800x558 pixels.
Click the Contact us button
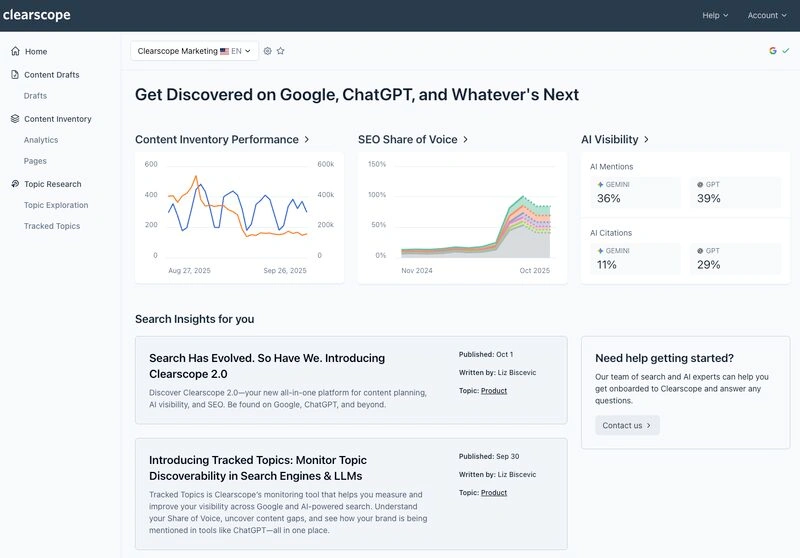(627, 425)
